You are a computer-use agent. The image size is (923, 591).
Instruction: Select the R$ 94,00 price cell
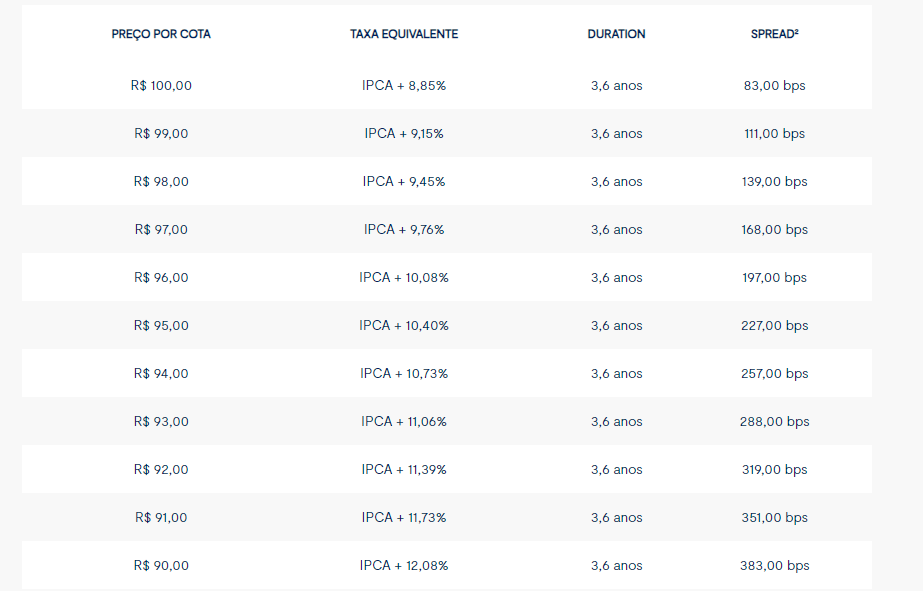(x=161, y=373)
